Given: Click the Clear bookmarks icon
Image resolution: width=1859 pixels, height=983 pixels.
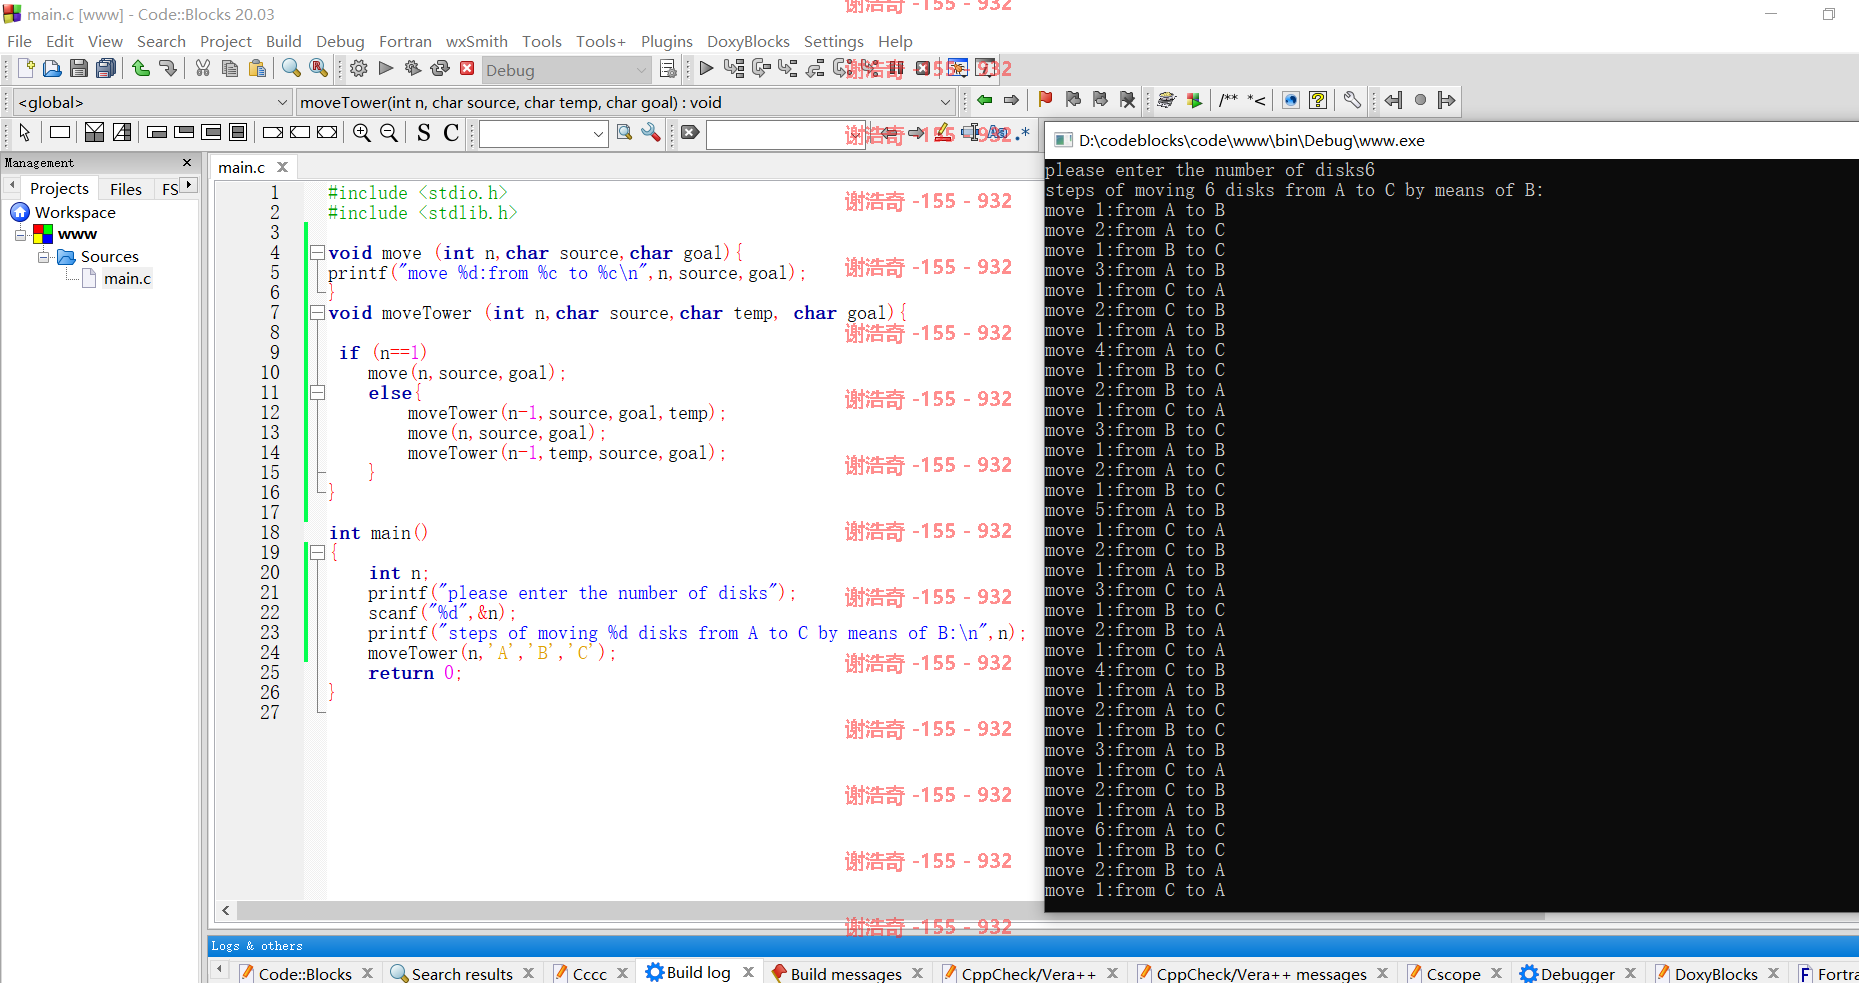Looking at the screenshot, I should coord(1127,99).
